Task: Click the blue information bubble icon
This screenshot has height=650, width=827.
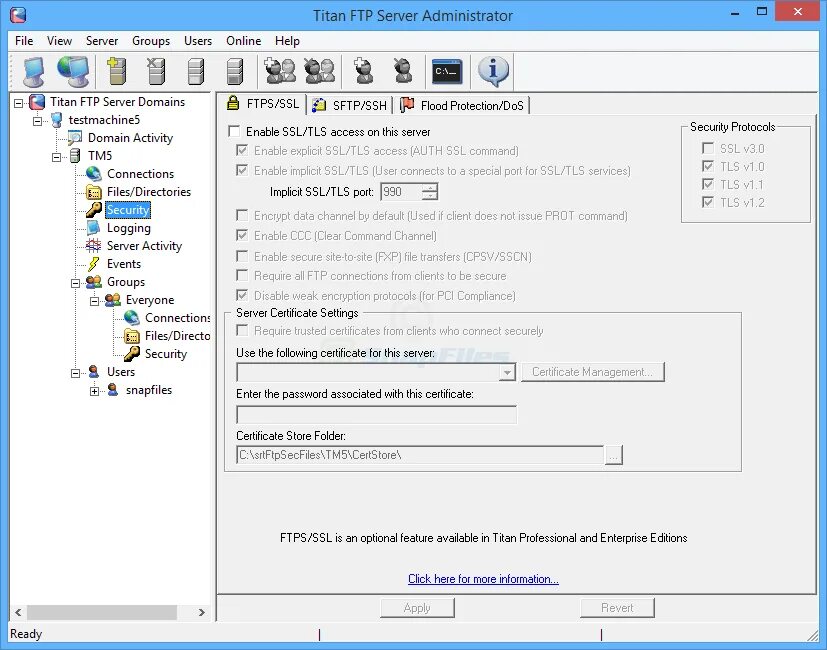Action: click(493, 72)
